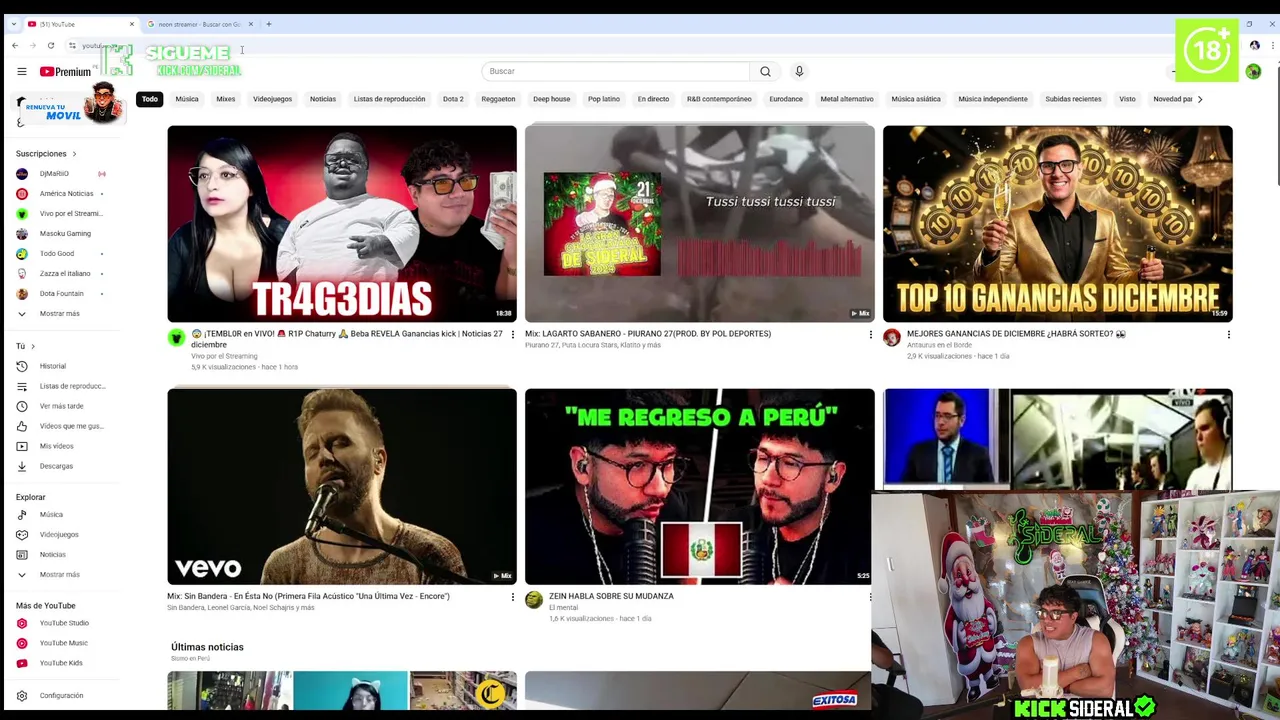Click the Ver más tarde clock icon
This screenshot has height=720, width=1280.
22,406
